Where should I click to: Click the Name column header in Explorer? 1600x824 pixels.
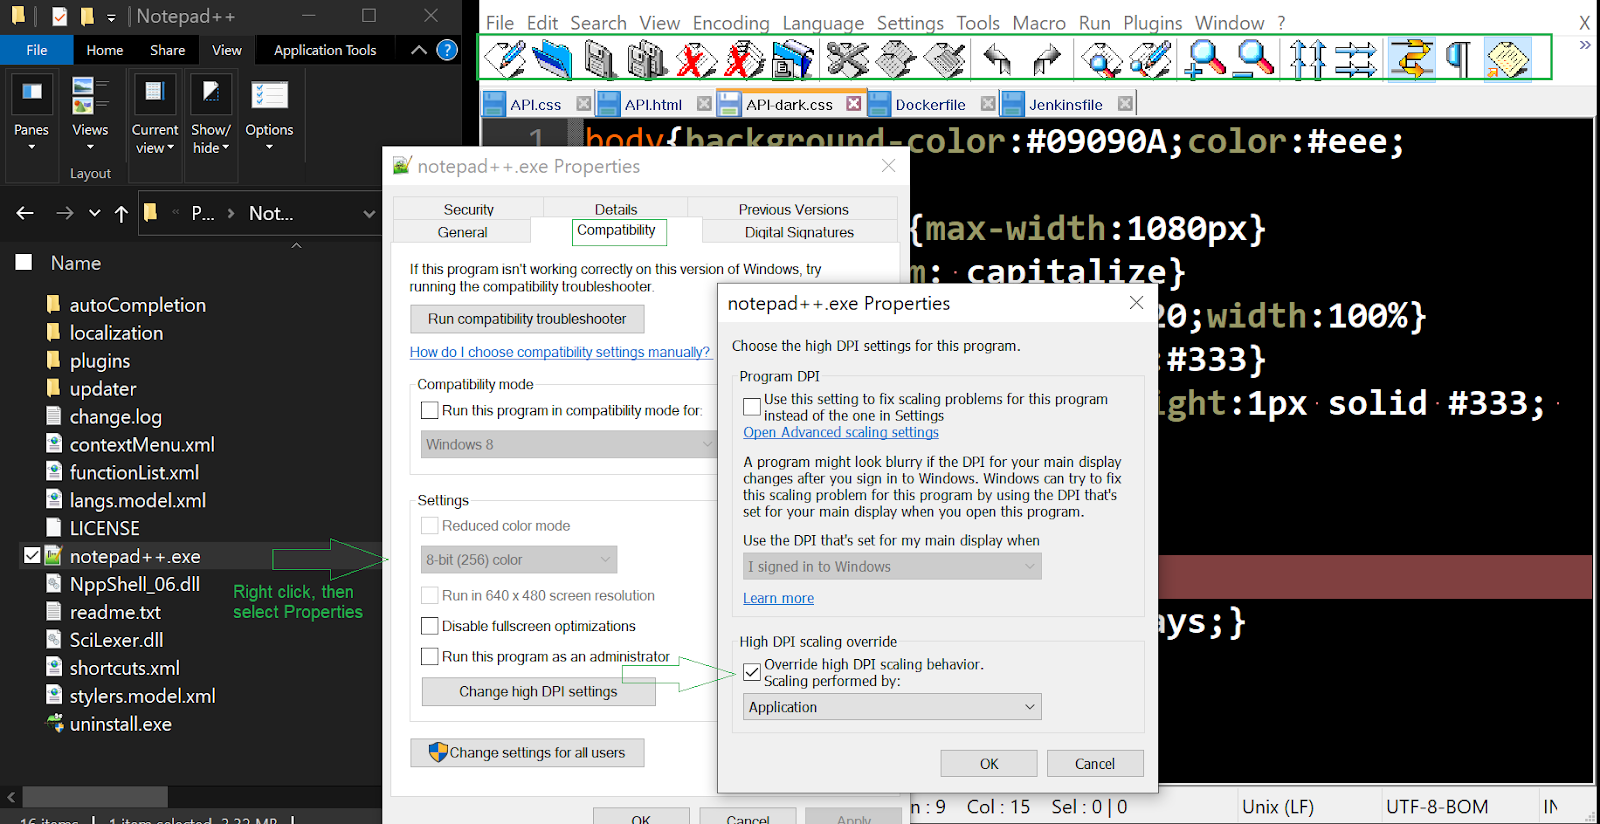pyautogui.click(x=76, y=263)
